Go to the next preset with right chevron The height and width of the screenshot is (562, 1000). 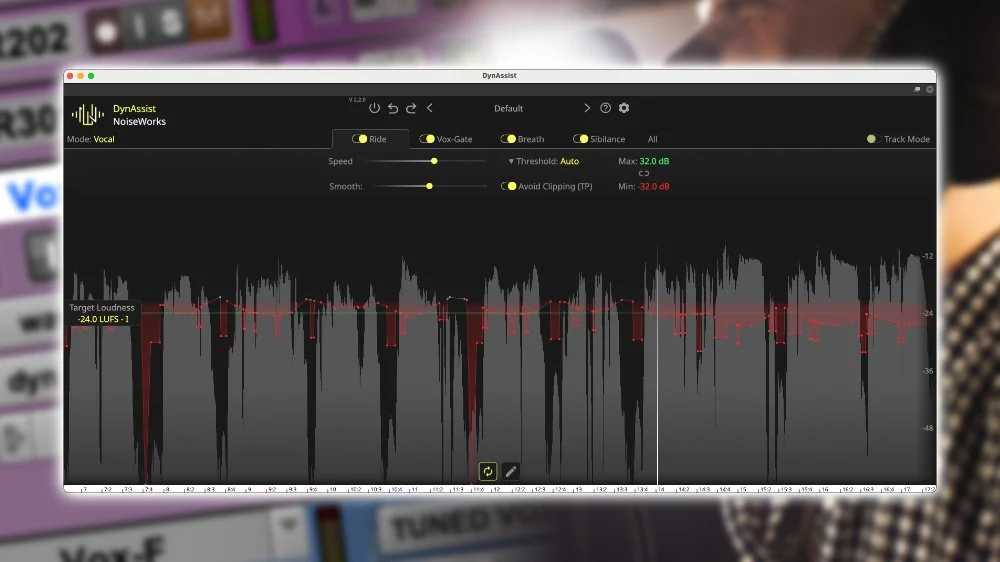tap(587, 108)
